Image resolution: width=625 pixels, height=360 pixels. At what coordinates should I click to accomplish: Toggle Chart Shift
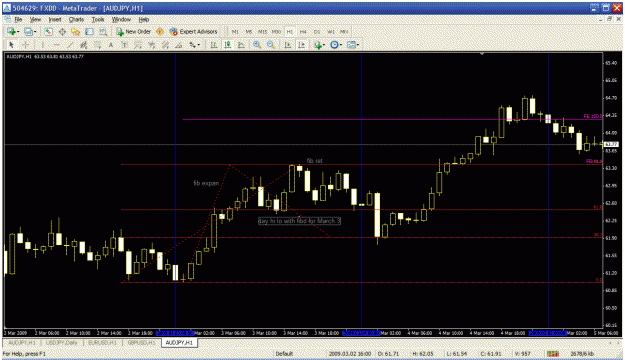302,45
